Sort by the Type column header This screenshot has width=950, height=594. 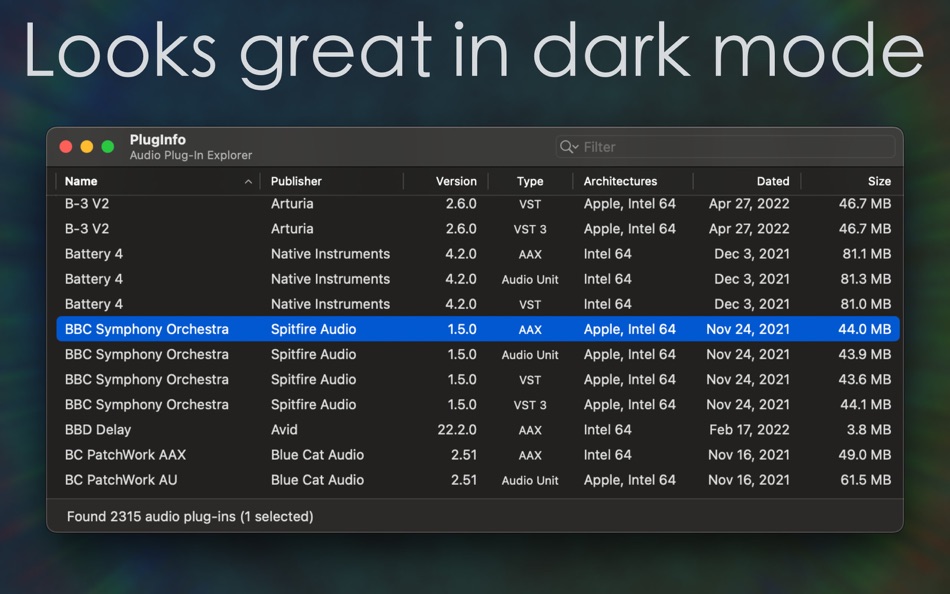(530, 181)
